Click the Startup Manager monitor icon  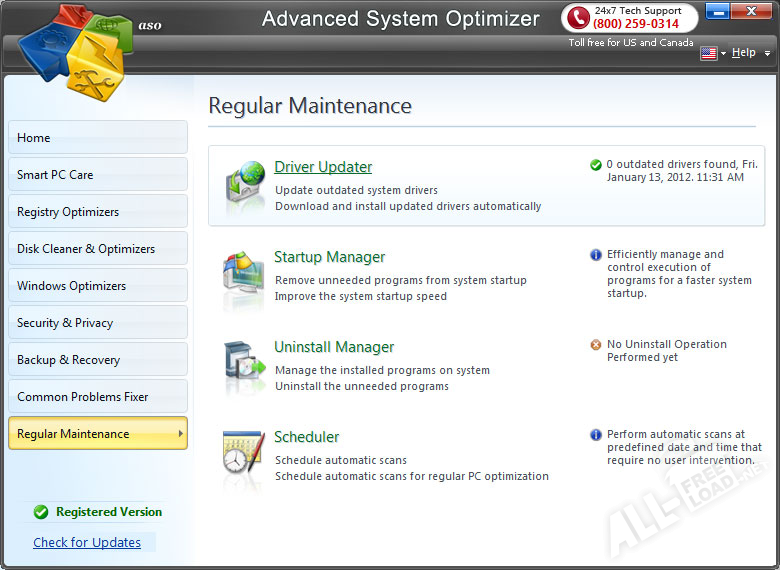pos(243,275)
